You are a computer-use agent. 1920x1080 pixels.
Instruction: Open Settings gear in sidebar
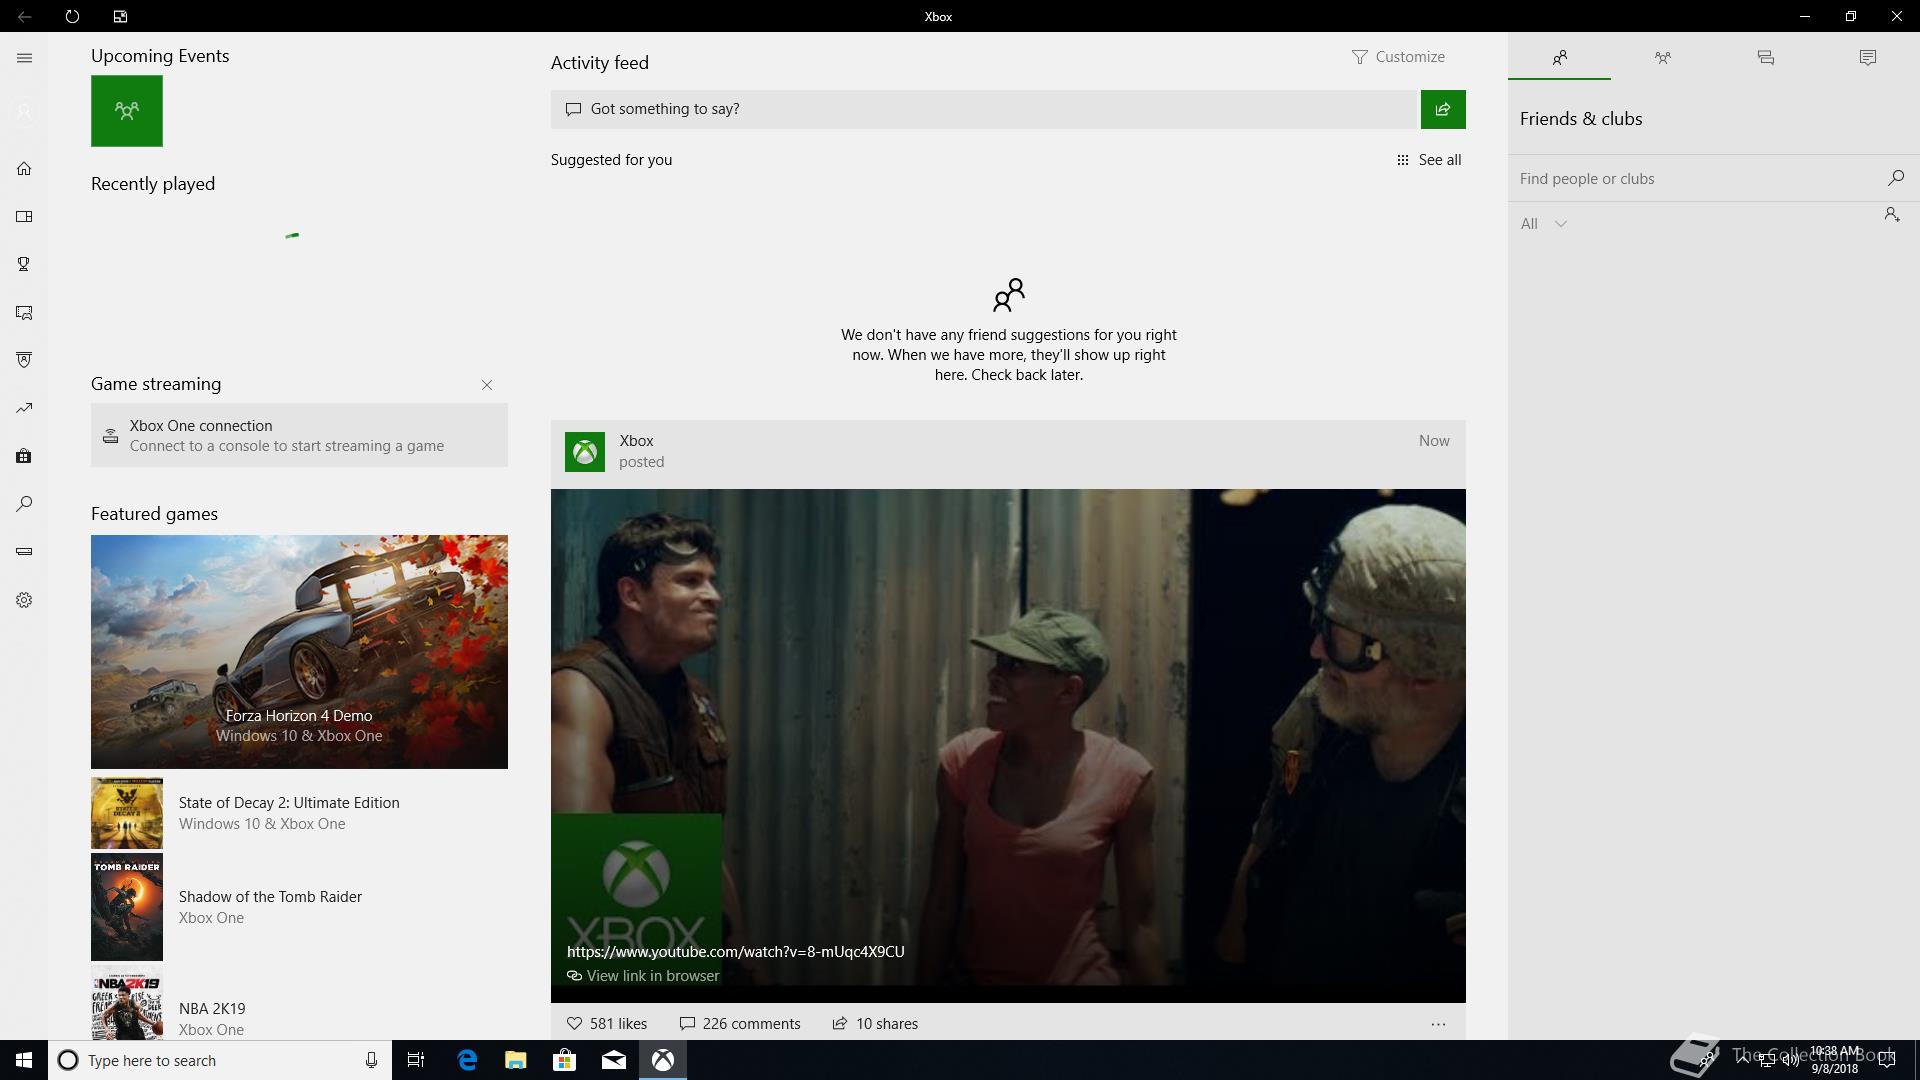pos(24,600)
